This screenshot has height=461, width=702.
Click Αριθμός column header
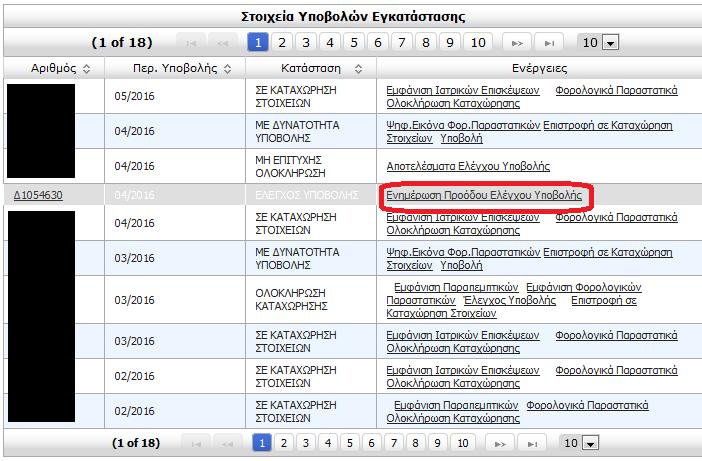54,68
